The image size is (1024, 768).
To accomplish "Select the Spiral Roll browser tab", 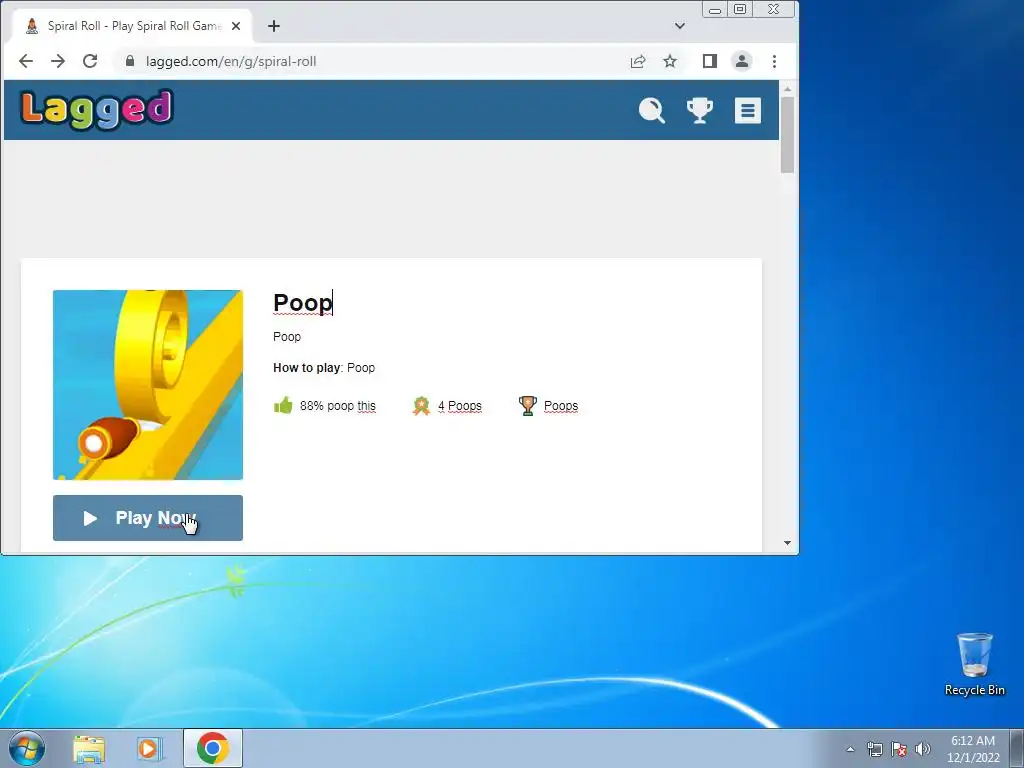I will tap(132, 26).
